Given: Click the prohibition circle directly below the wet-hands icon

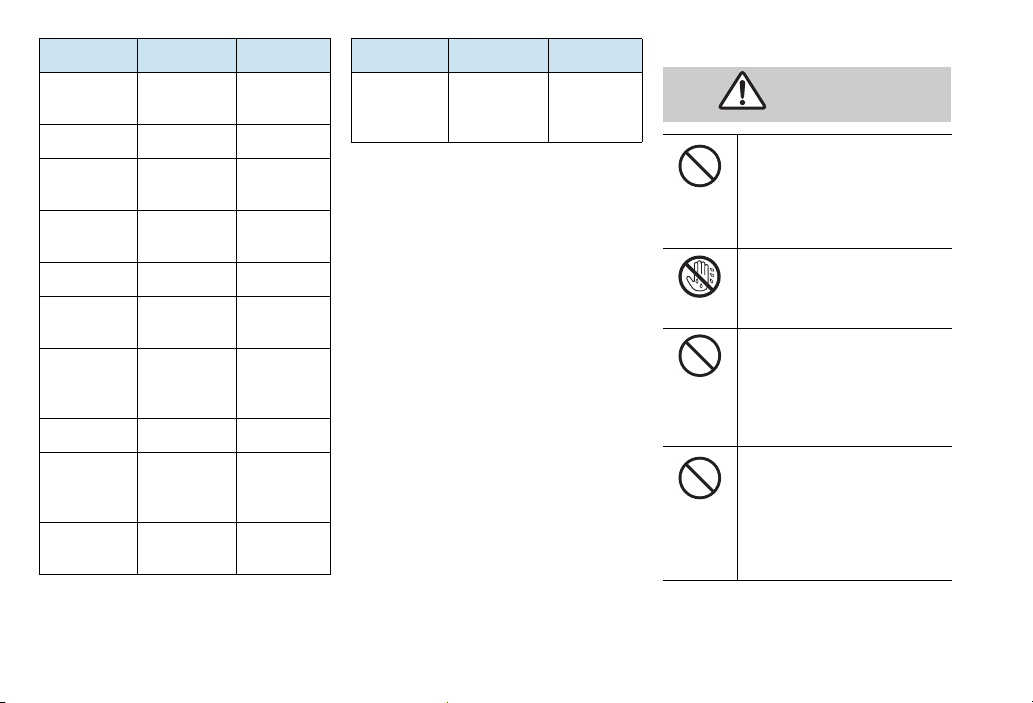Looking at the screenshot, I should point(699,356).
